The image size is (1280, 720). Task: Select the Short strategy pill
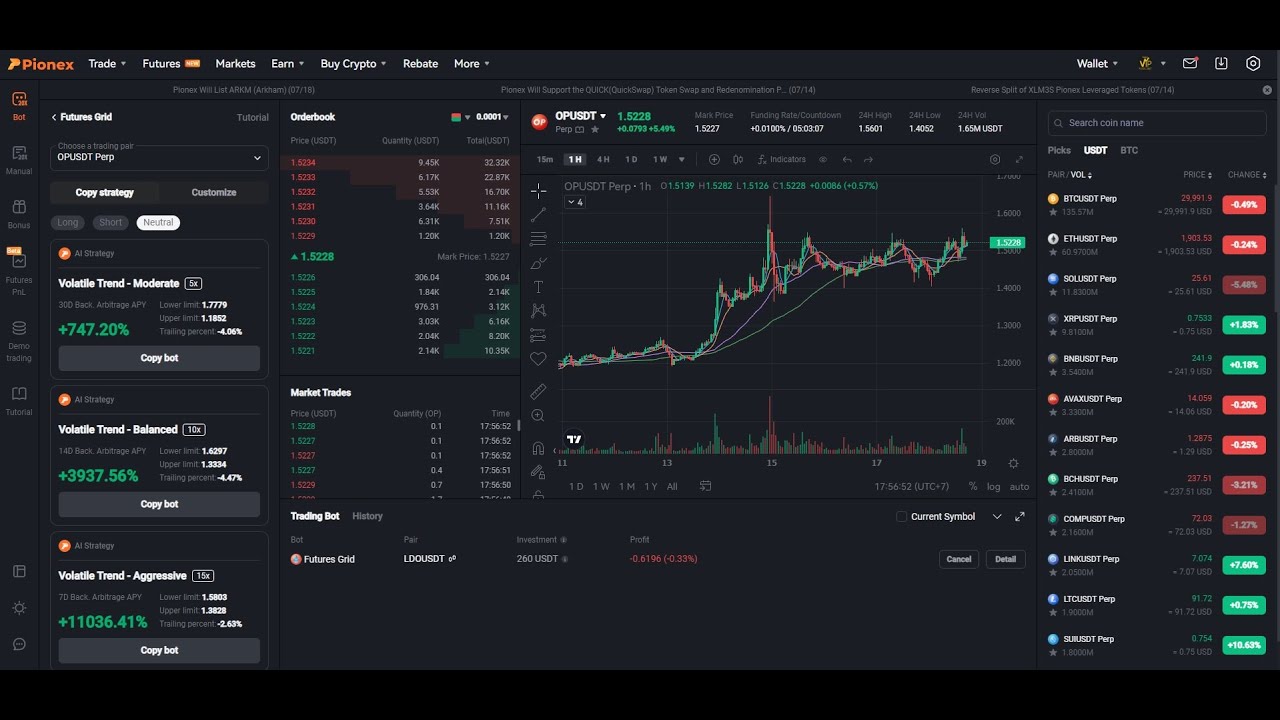pos(111,222)
